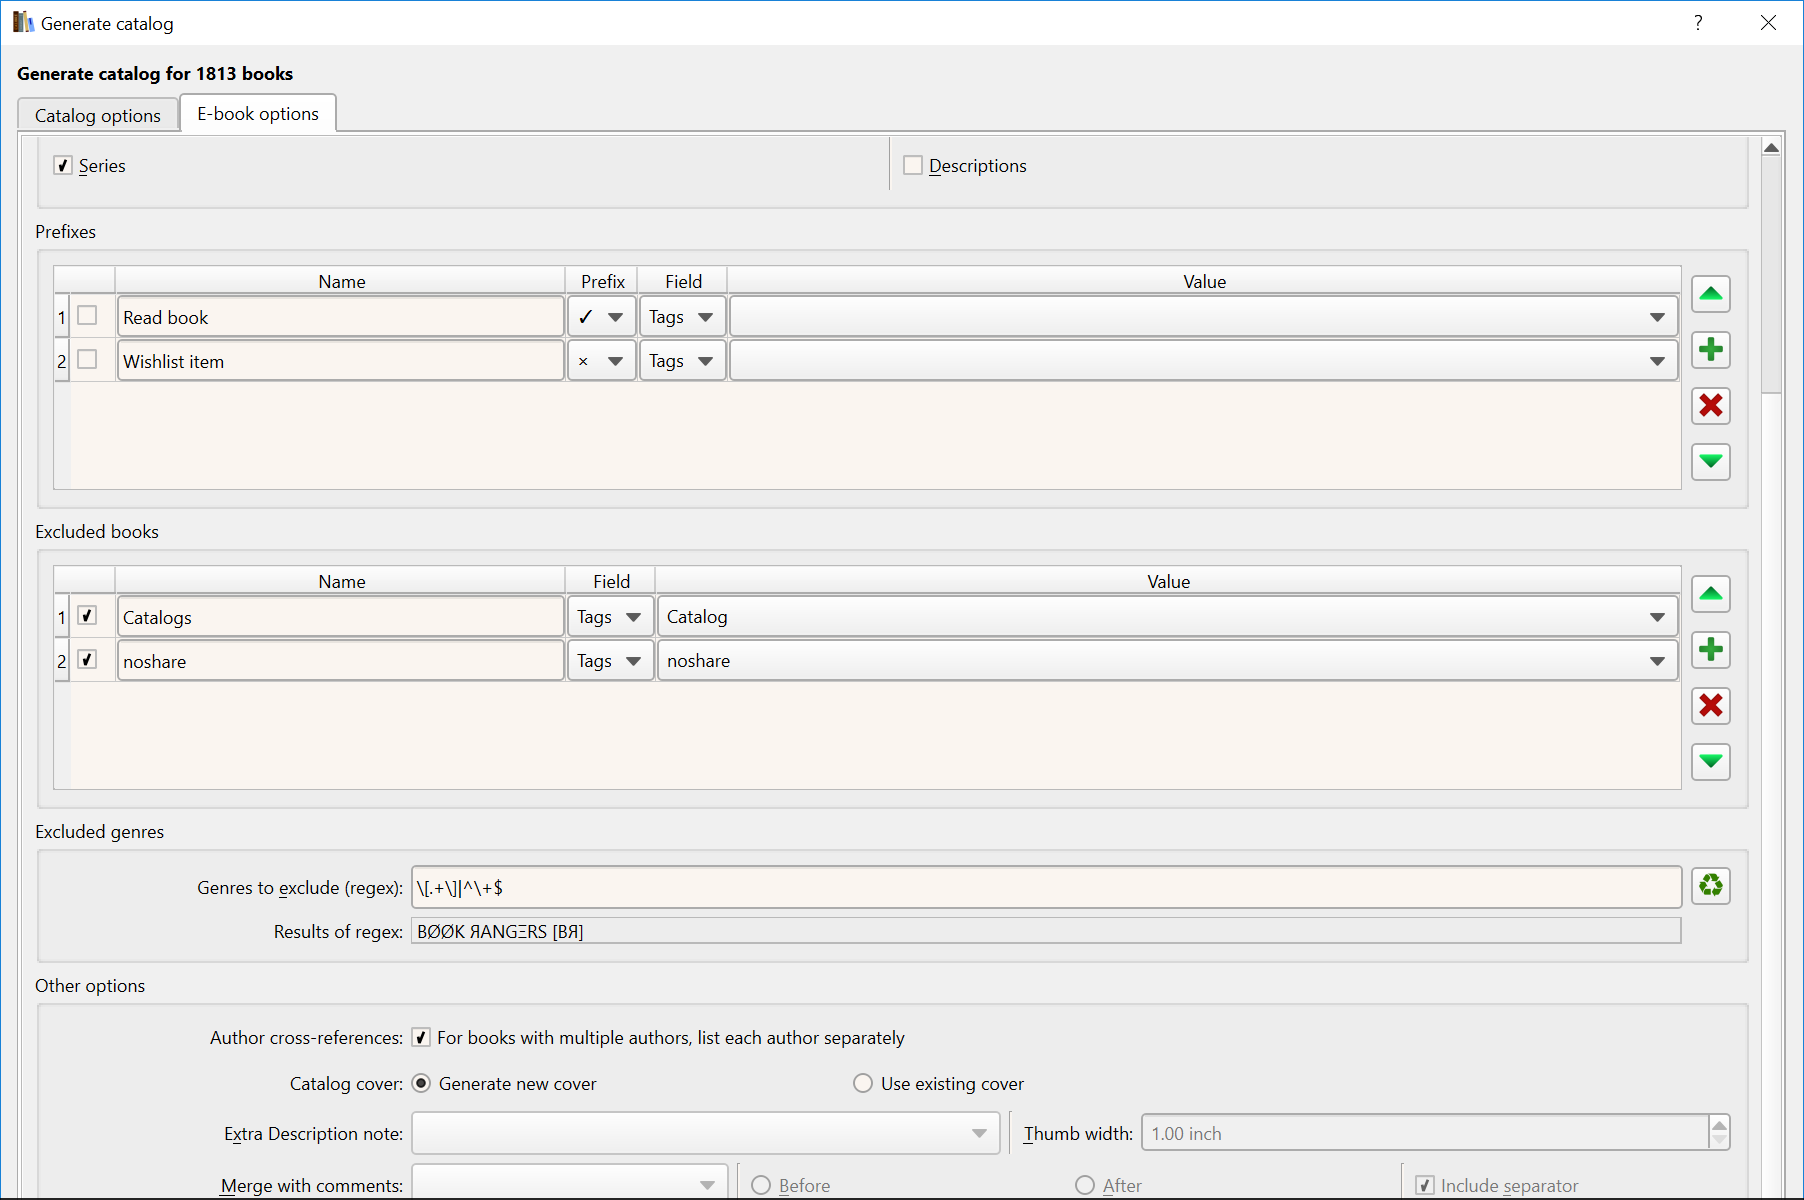
Task: Select row header 1 in Prefixes table
Action: [x=62, y=317]
